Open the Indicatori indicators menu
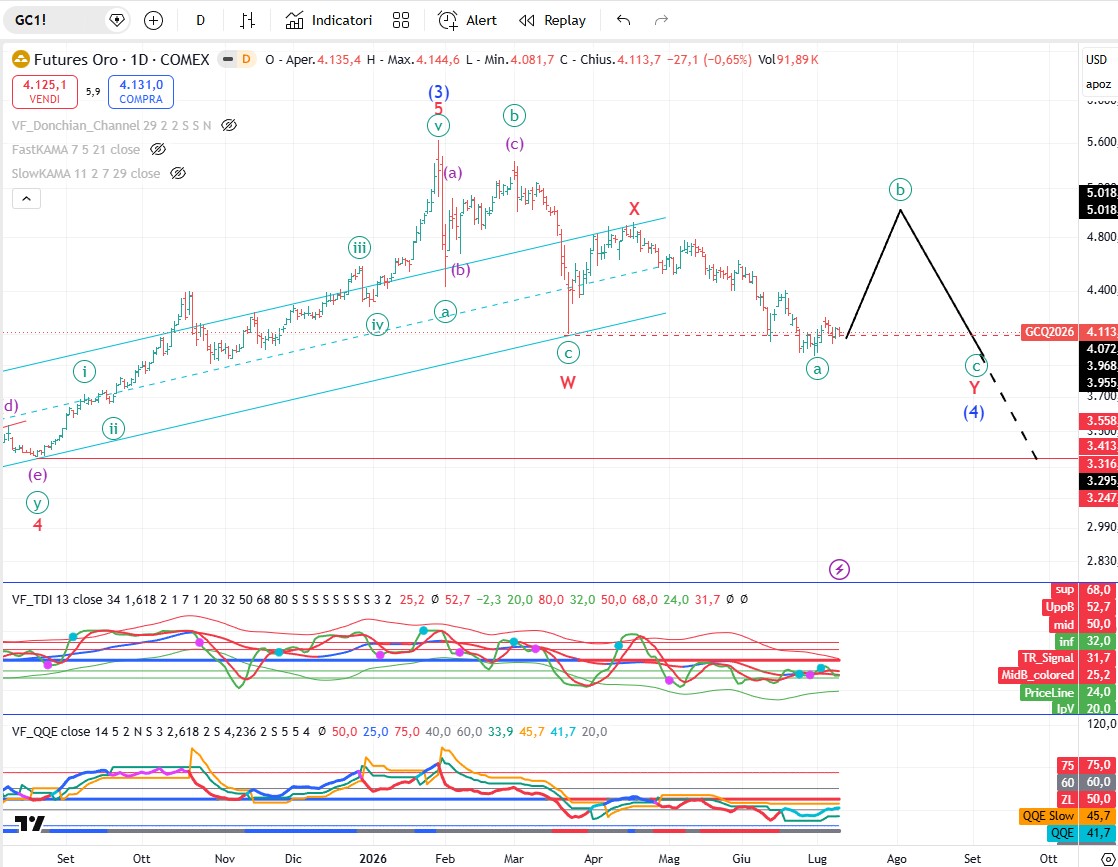1118x867 pixels. coord(329,21)
